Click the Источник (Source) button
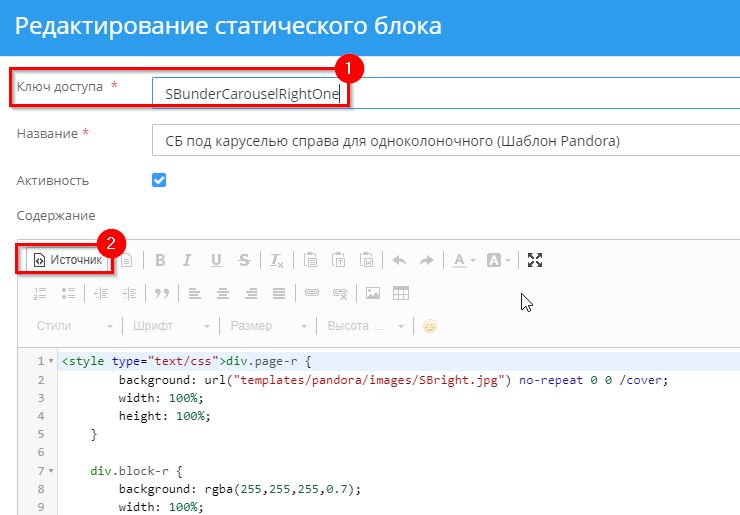This screenshot has width=740, height=515. pos(68,260)
